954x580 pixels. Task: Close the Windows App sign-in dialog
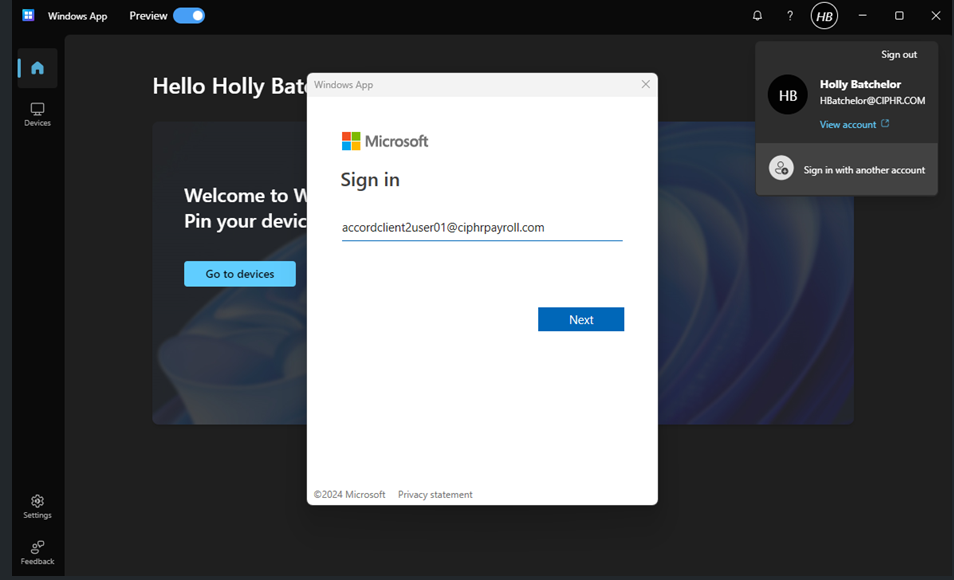point(646,85)
